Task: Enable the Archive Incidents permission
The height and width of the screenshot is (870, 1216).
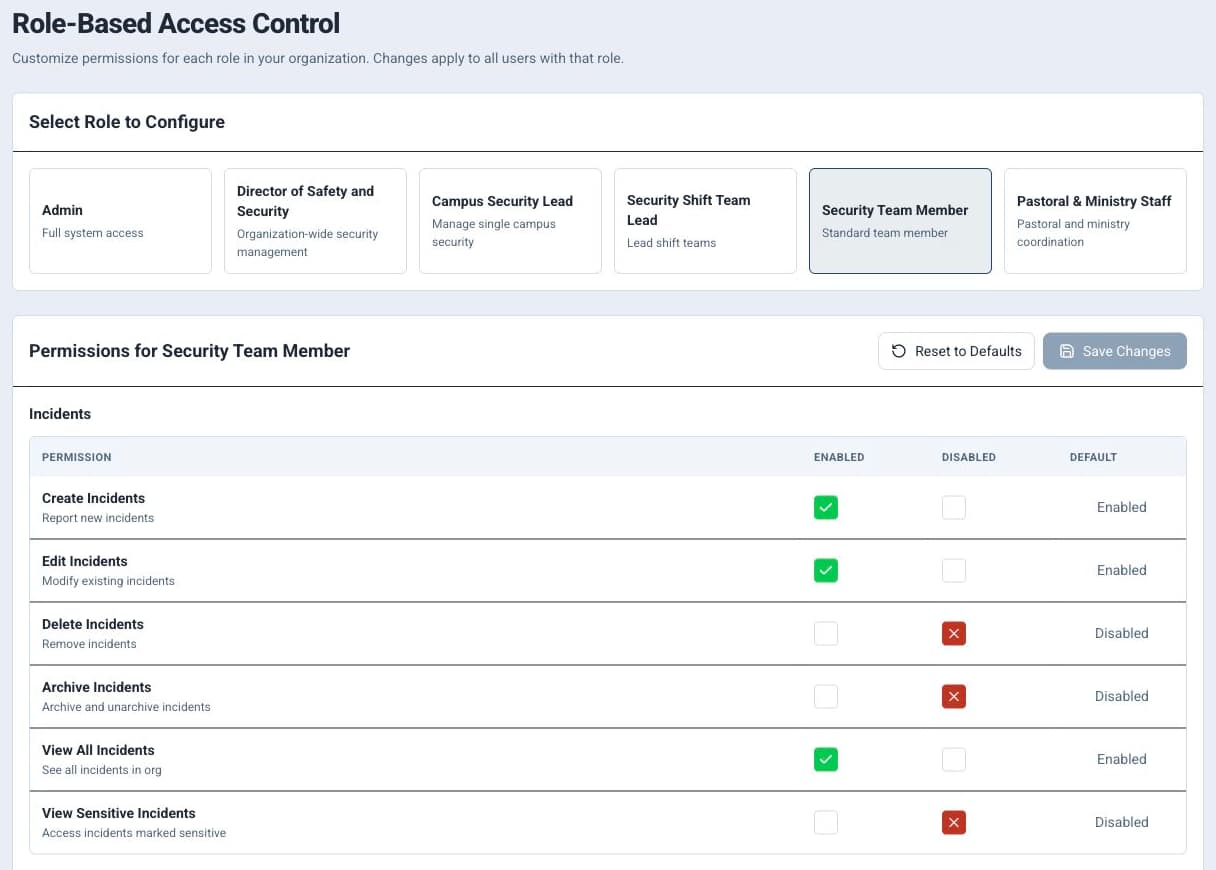Action: point(826,697)
